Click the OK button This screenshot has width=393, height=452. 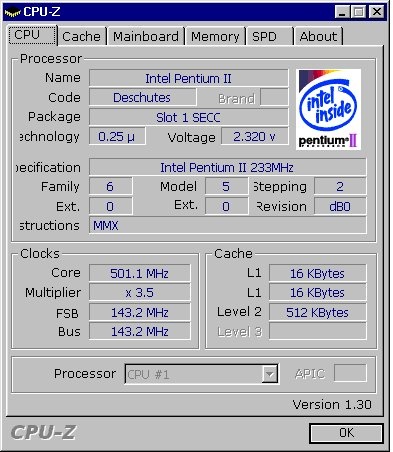[x=346, y=433]
